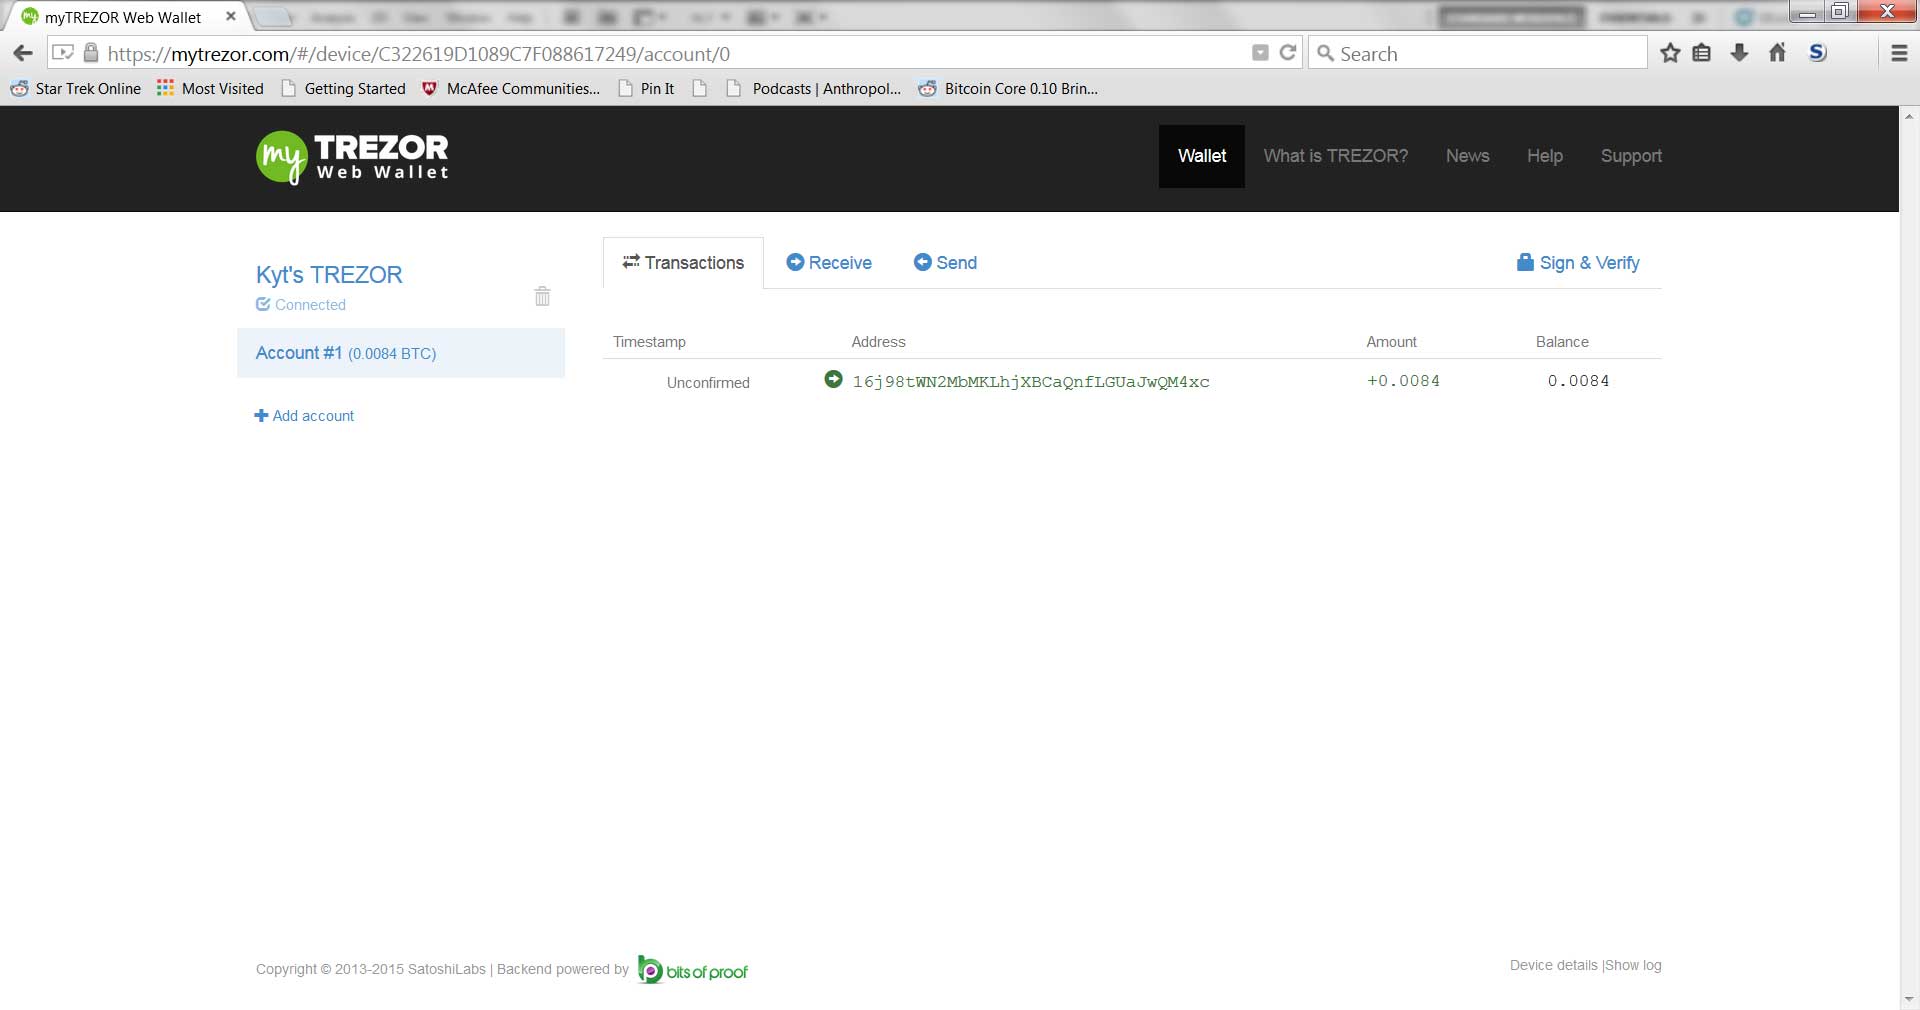This screenshot has width=1920, height=1010.
Task: Click the SatoshiLabs copyright text
Action: pyautogui.click(x=371, y=969)
